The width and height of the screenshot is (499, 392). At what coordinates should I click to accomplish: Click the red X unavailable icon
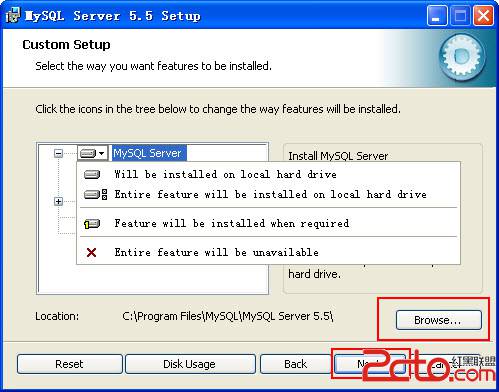[x=91, y=252]
